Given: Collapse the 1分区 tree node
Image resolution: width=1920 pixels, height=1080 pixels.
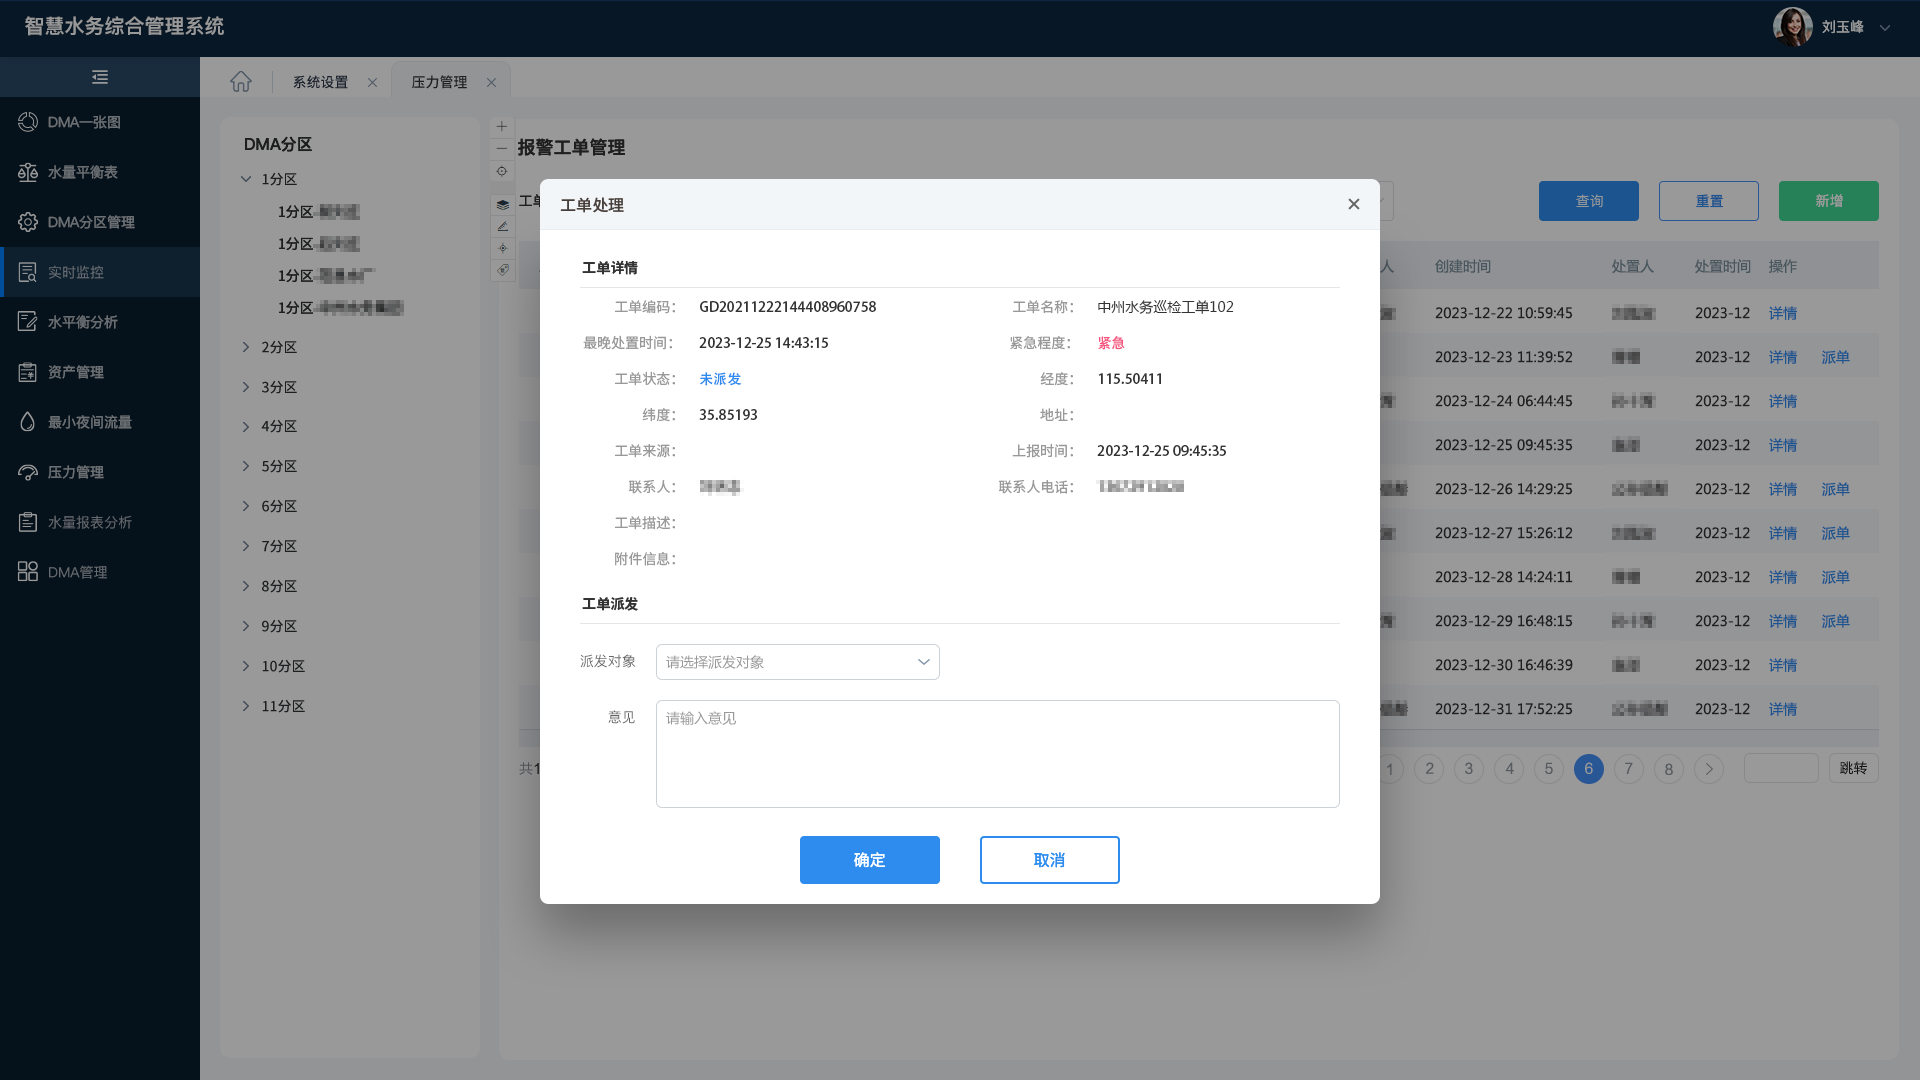Looking at the screenshot, I should click(246, 178).
